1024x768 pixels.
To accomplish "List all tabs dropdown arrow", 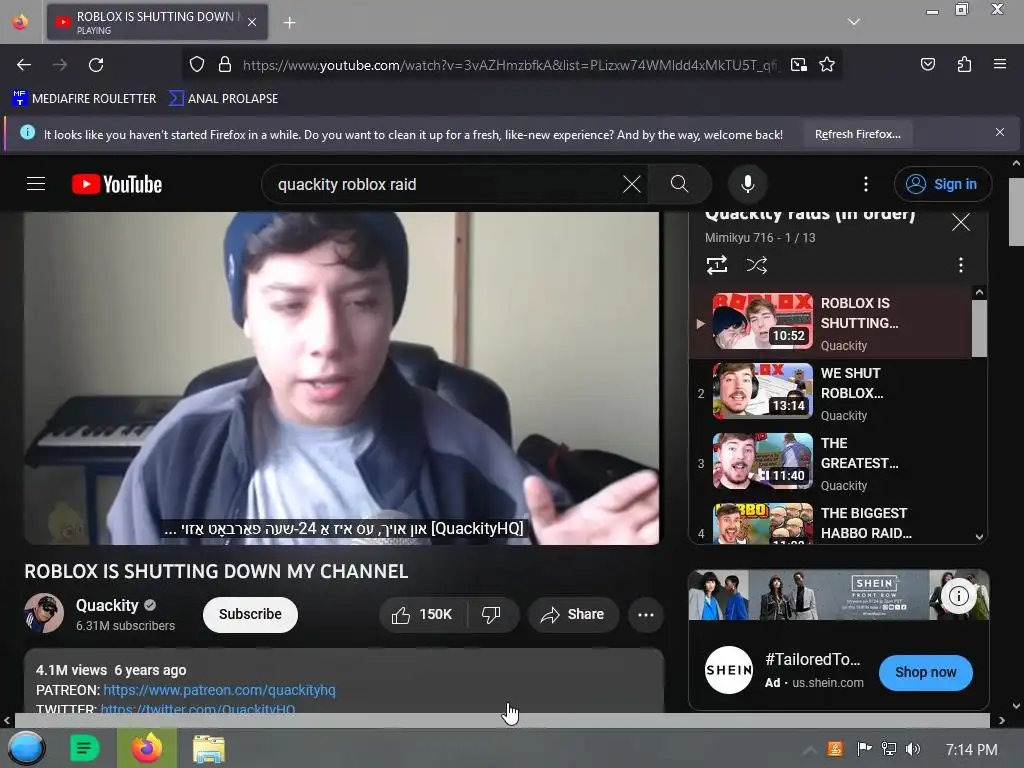I will click(x=854, y=22).
